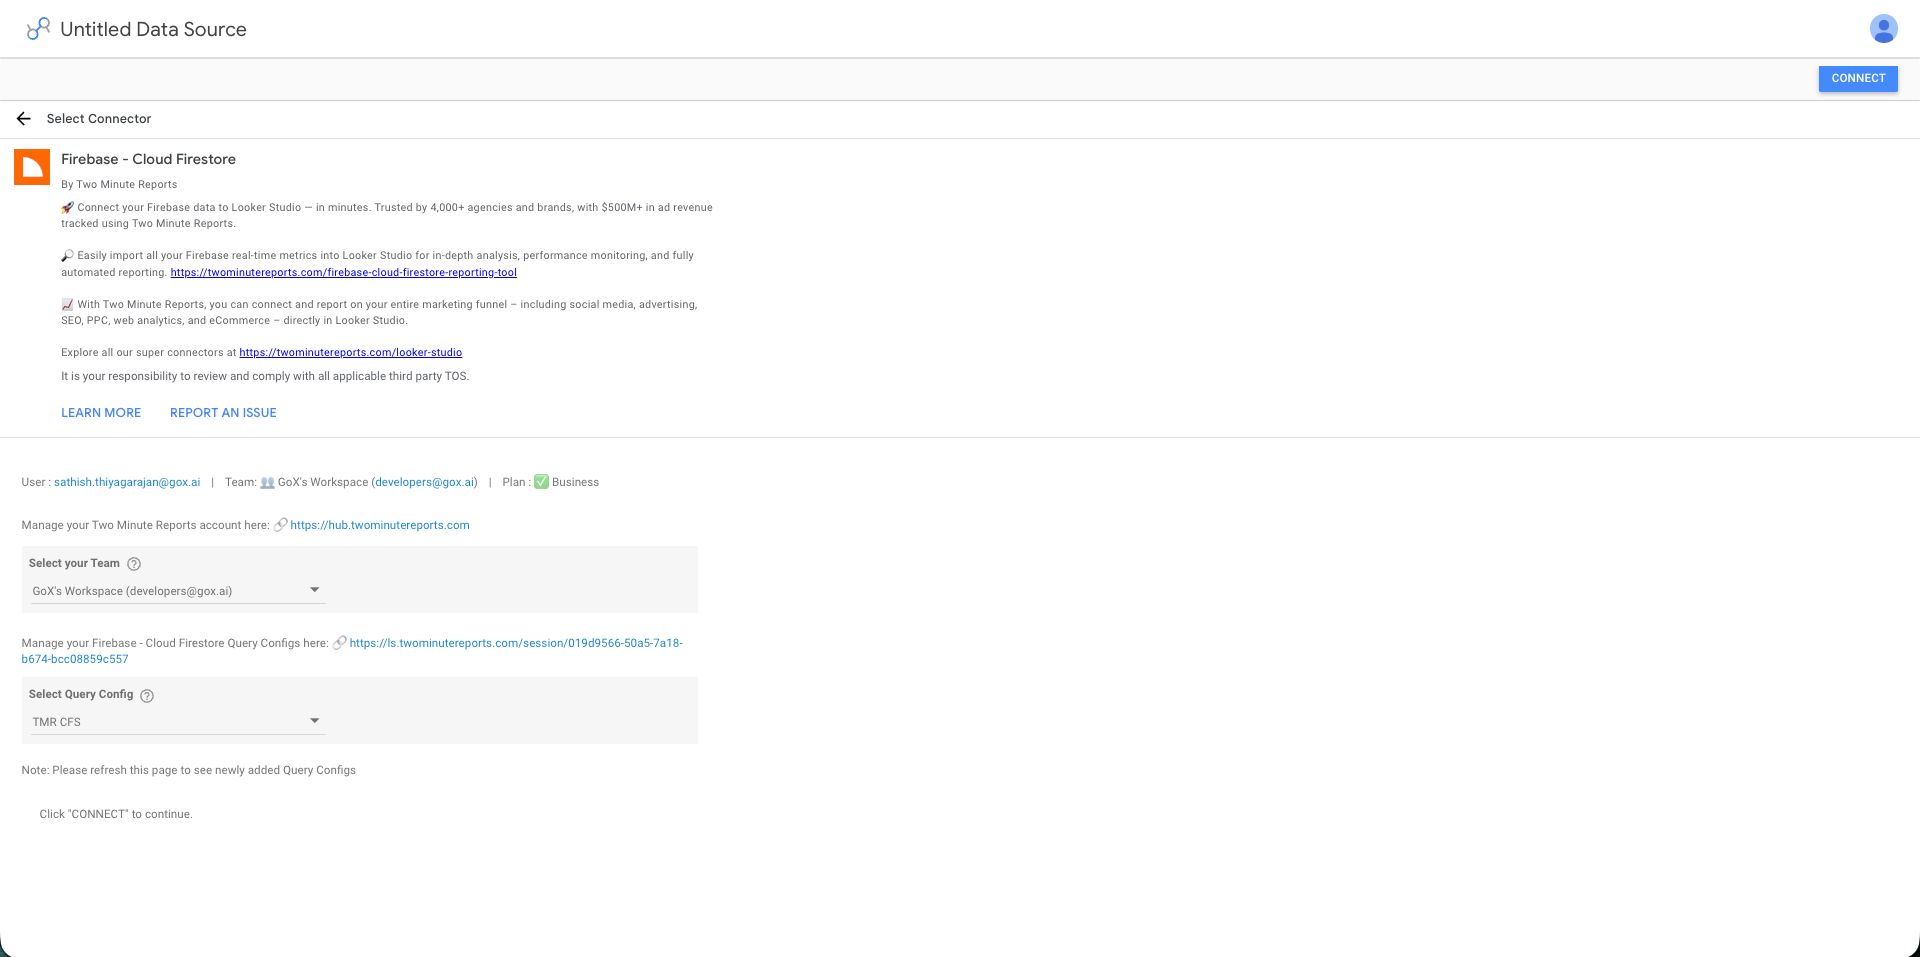Open the Select Query Config dropdown

tap(176, 721)
